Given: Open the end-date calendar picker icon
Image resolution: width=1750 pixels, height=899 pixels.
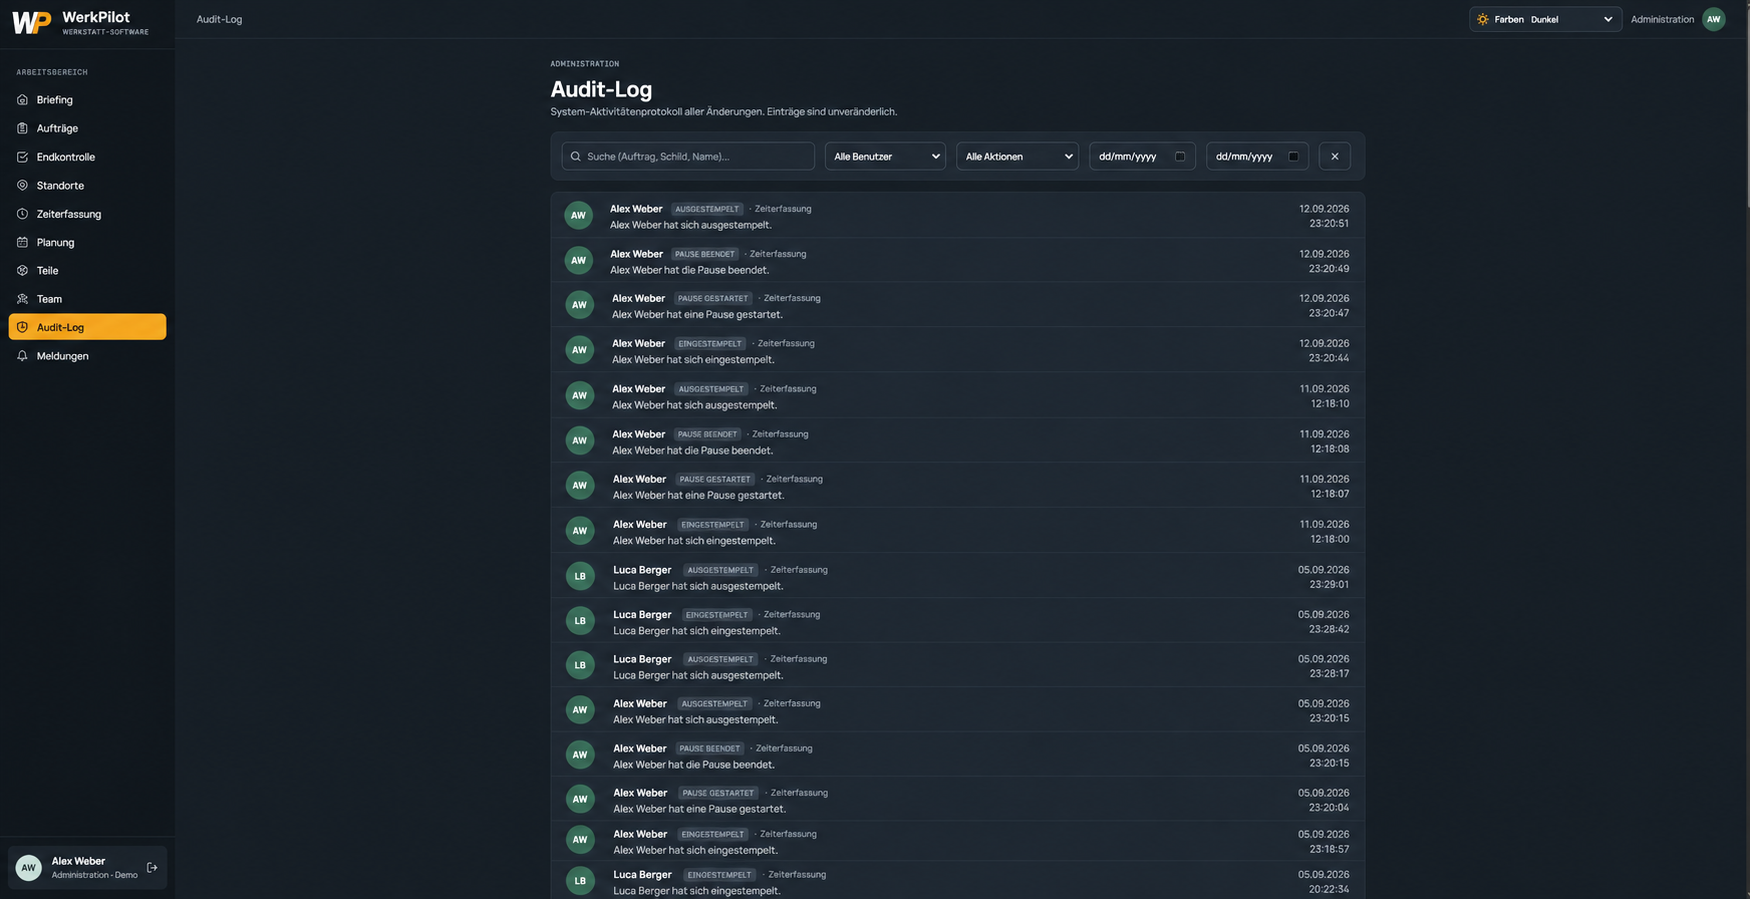Looking at the screenshot, I should point(1293,156).
